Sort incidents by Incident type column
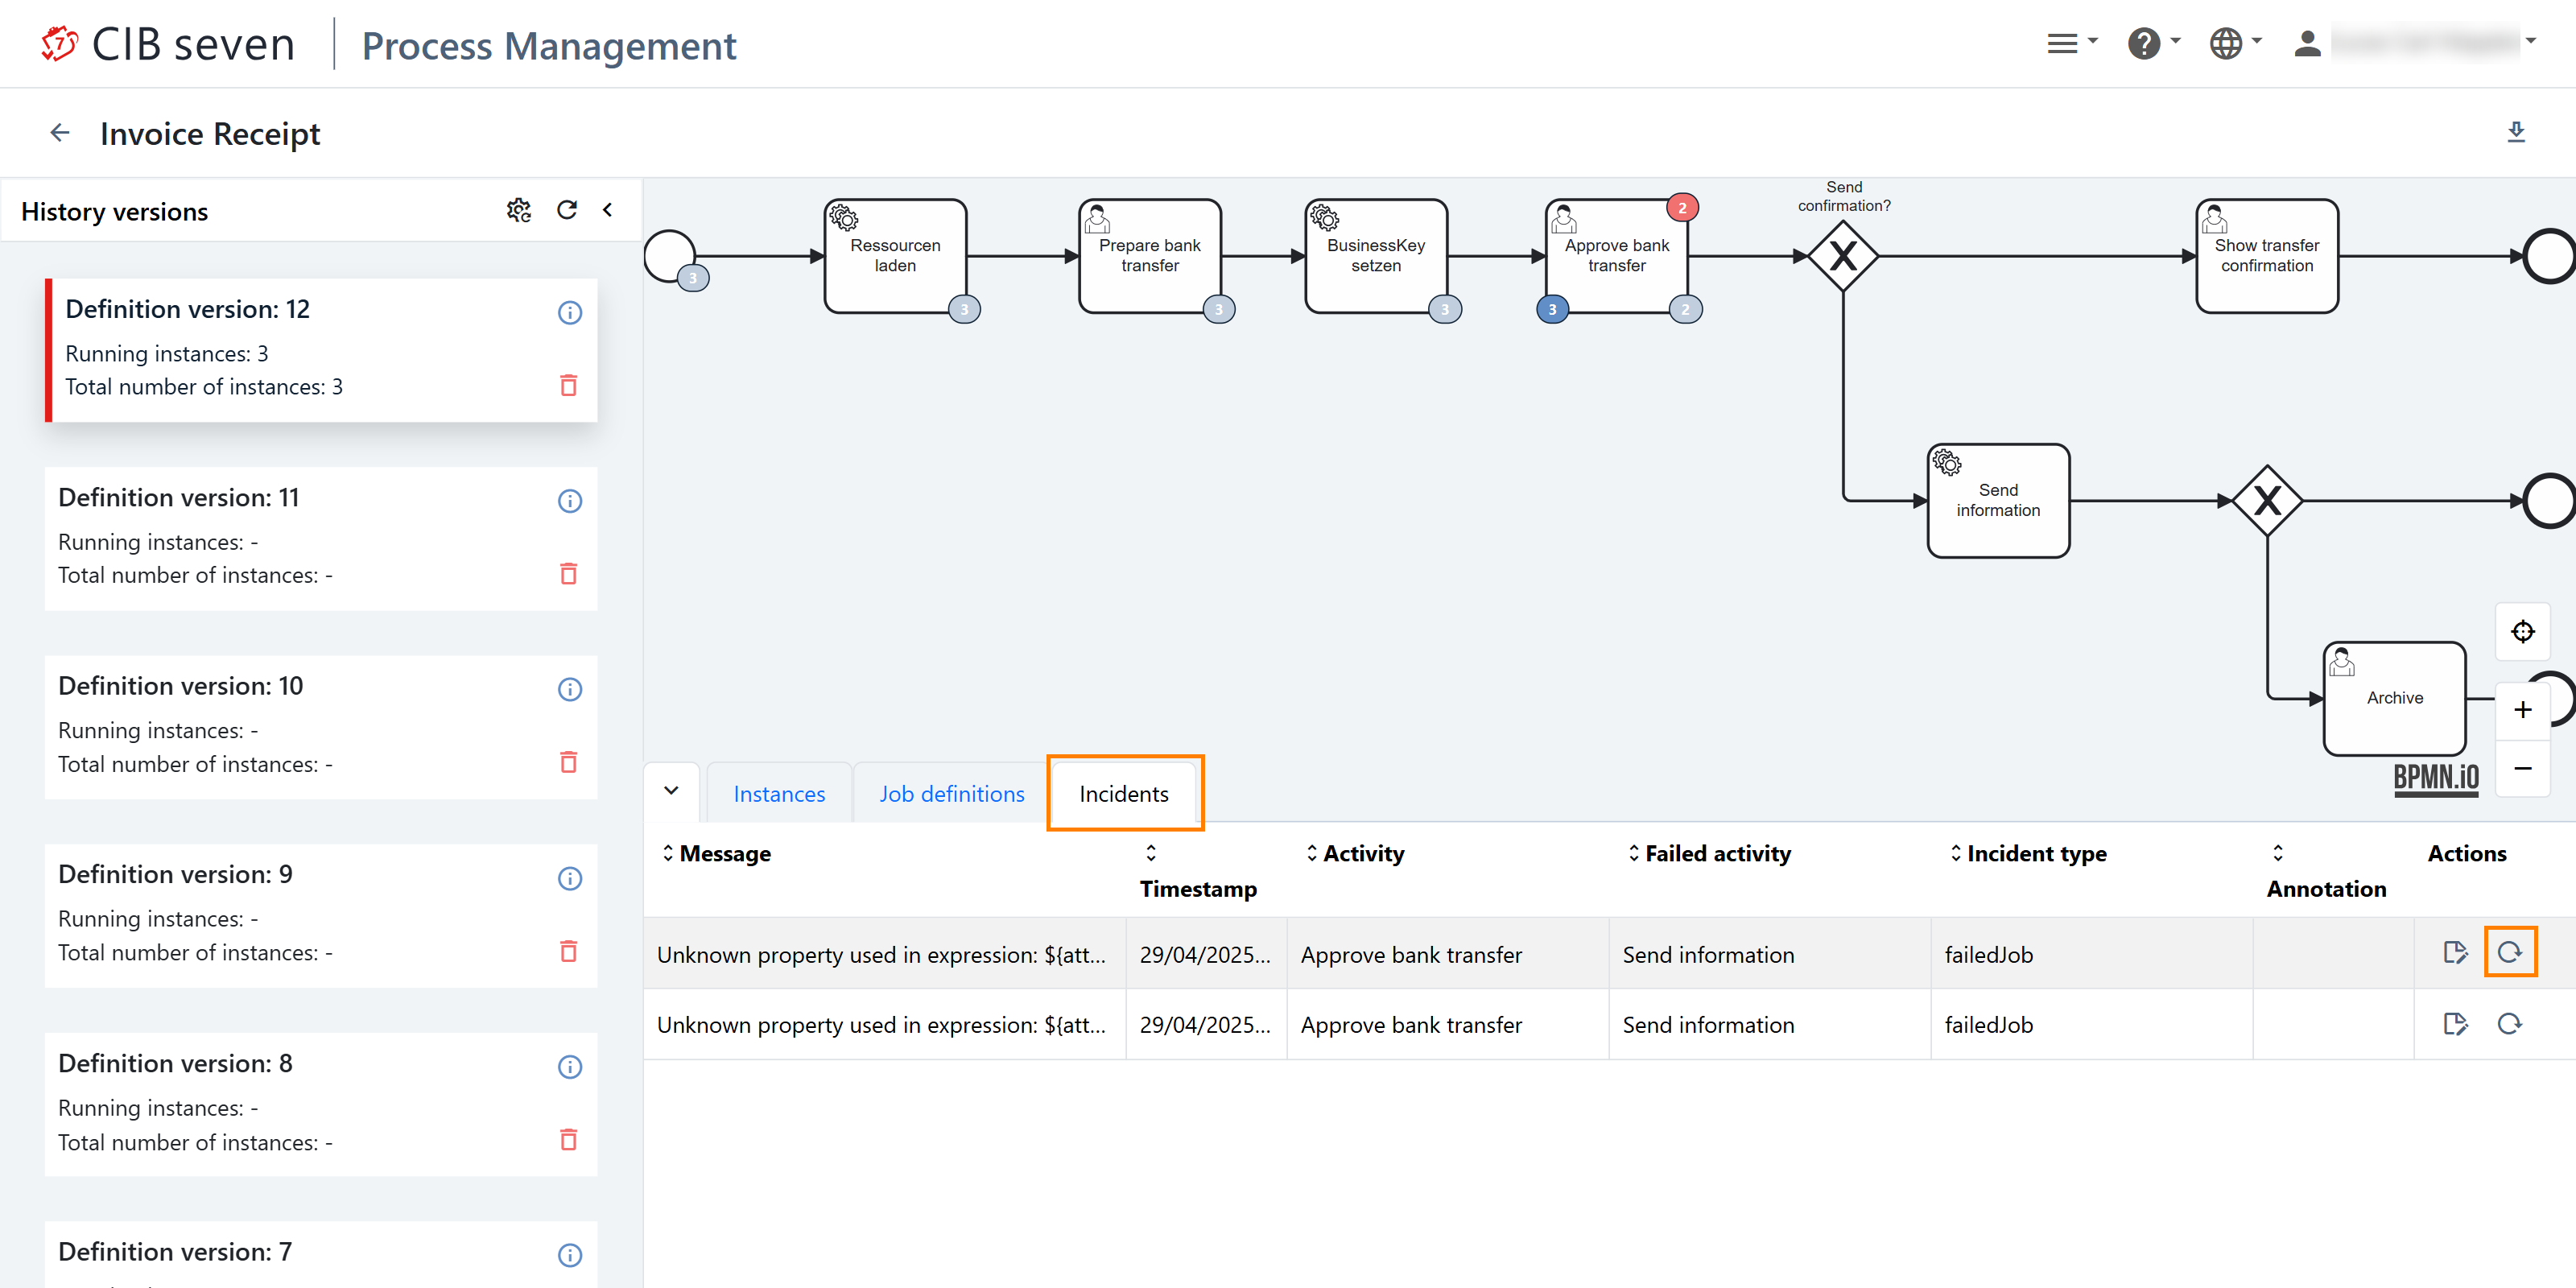 (2028, 854)
